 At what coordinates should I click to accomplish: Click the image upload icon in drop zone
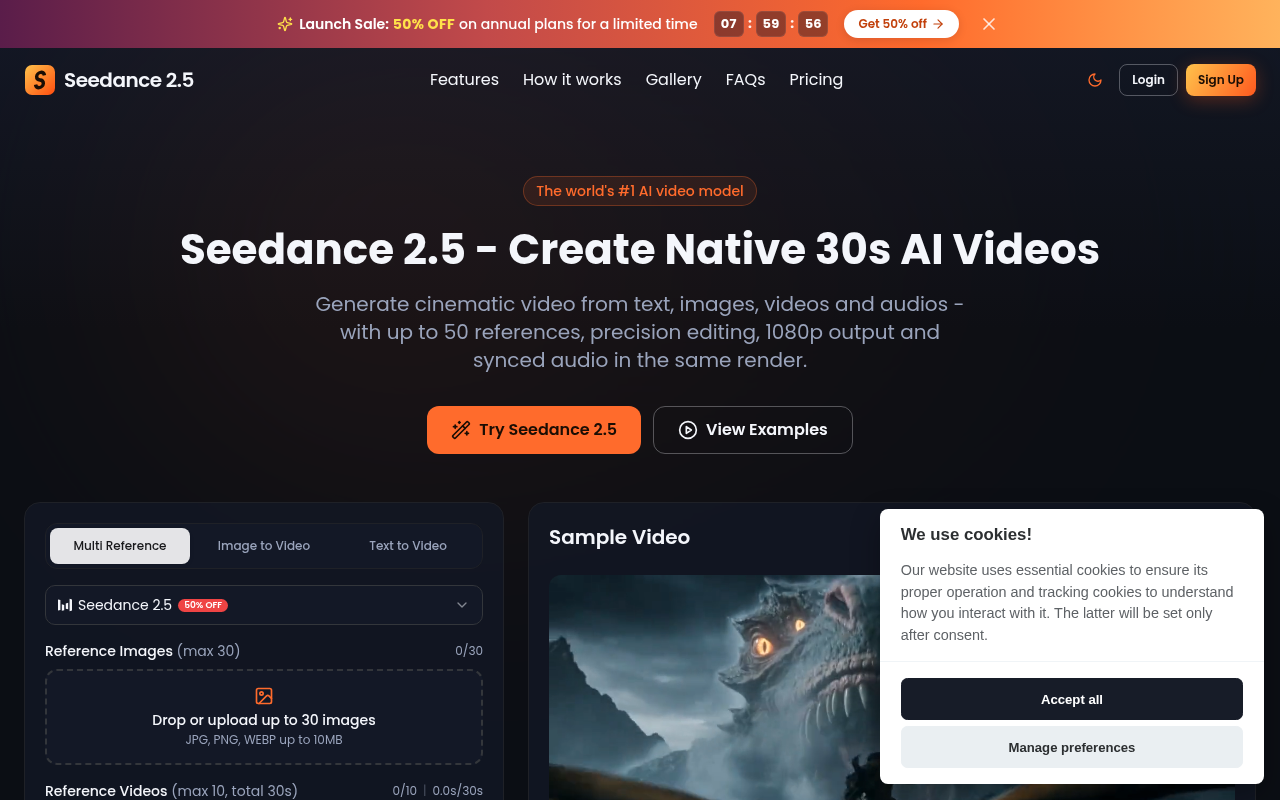coord(264,696)
